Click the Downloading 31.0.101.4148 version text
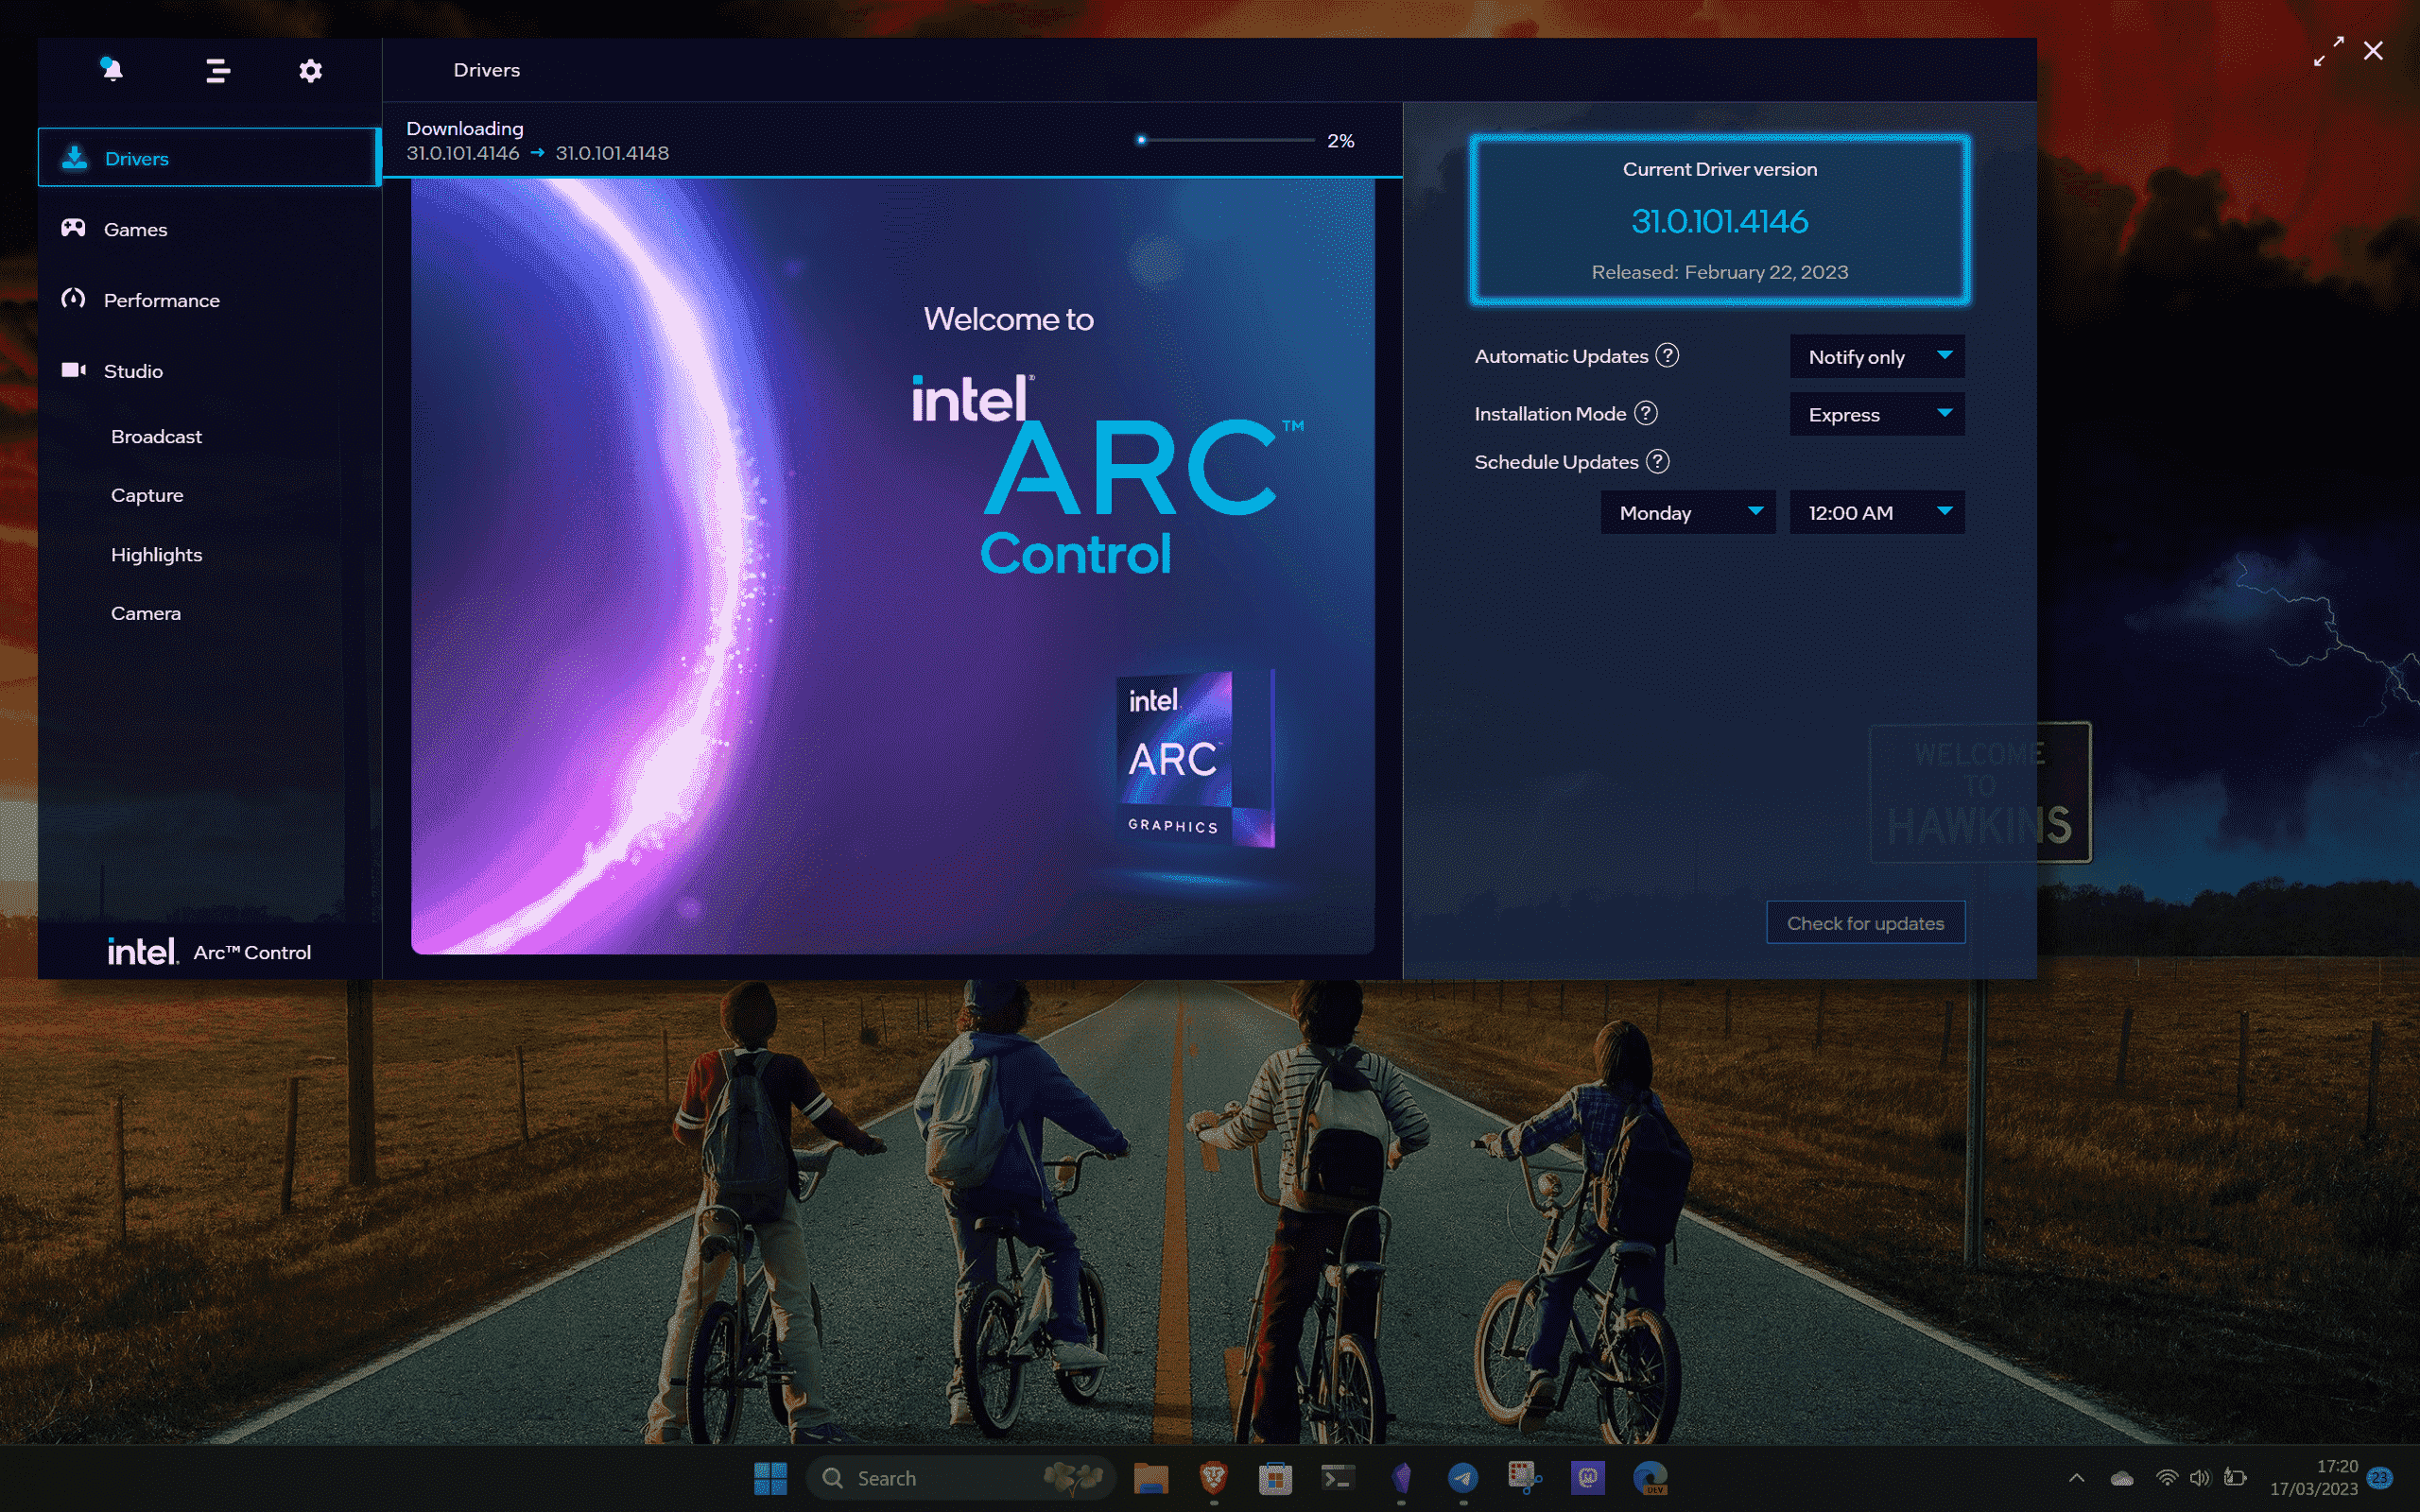Image resolution: width=2420 pixels, height=1512 pixels. click(x=612, y=153)
